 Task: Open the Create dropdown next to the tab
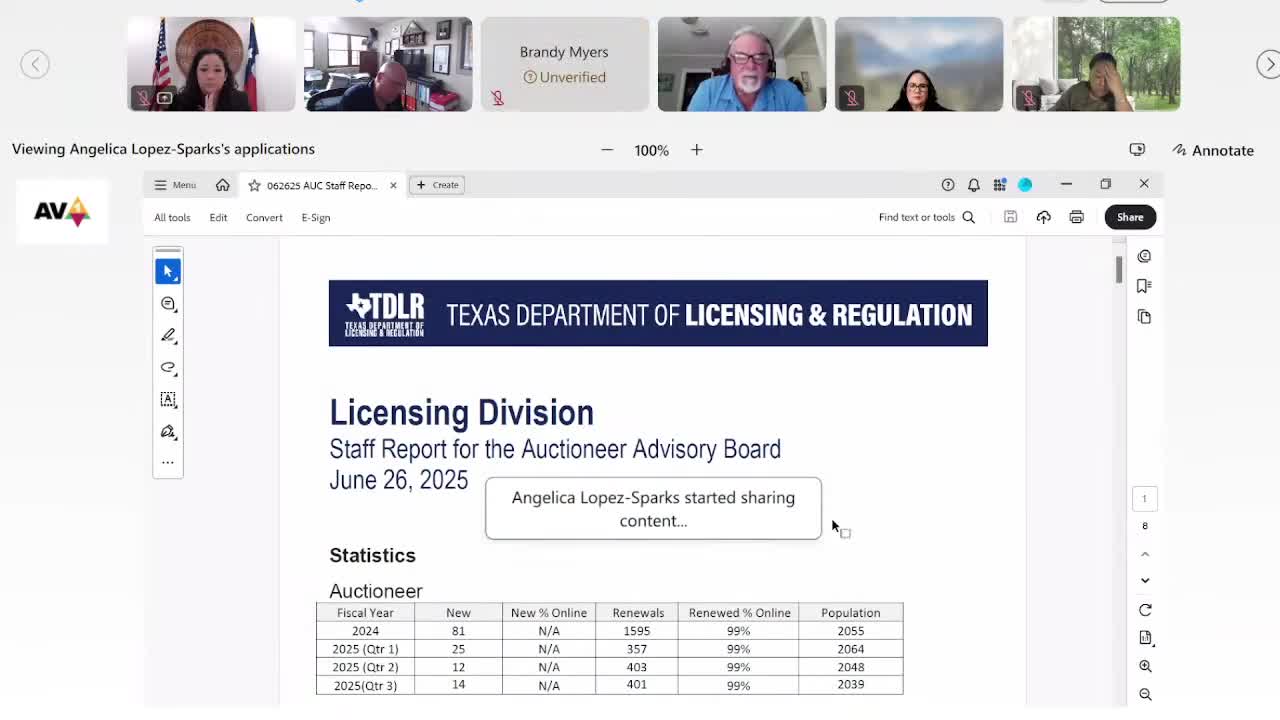click(437, 185)
